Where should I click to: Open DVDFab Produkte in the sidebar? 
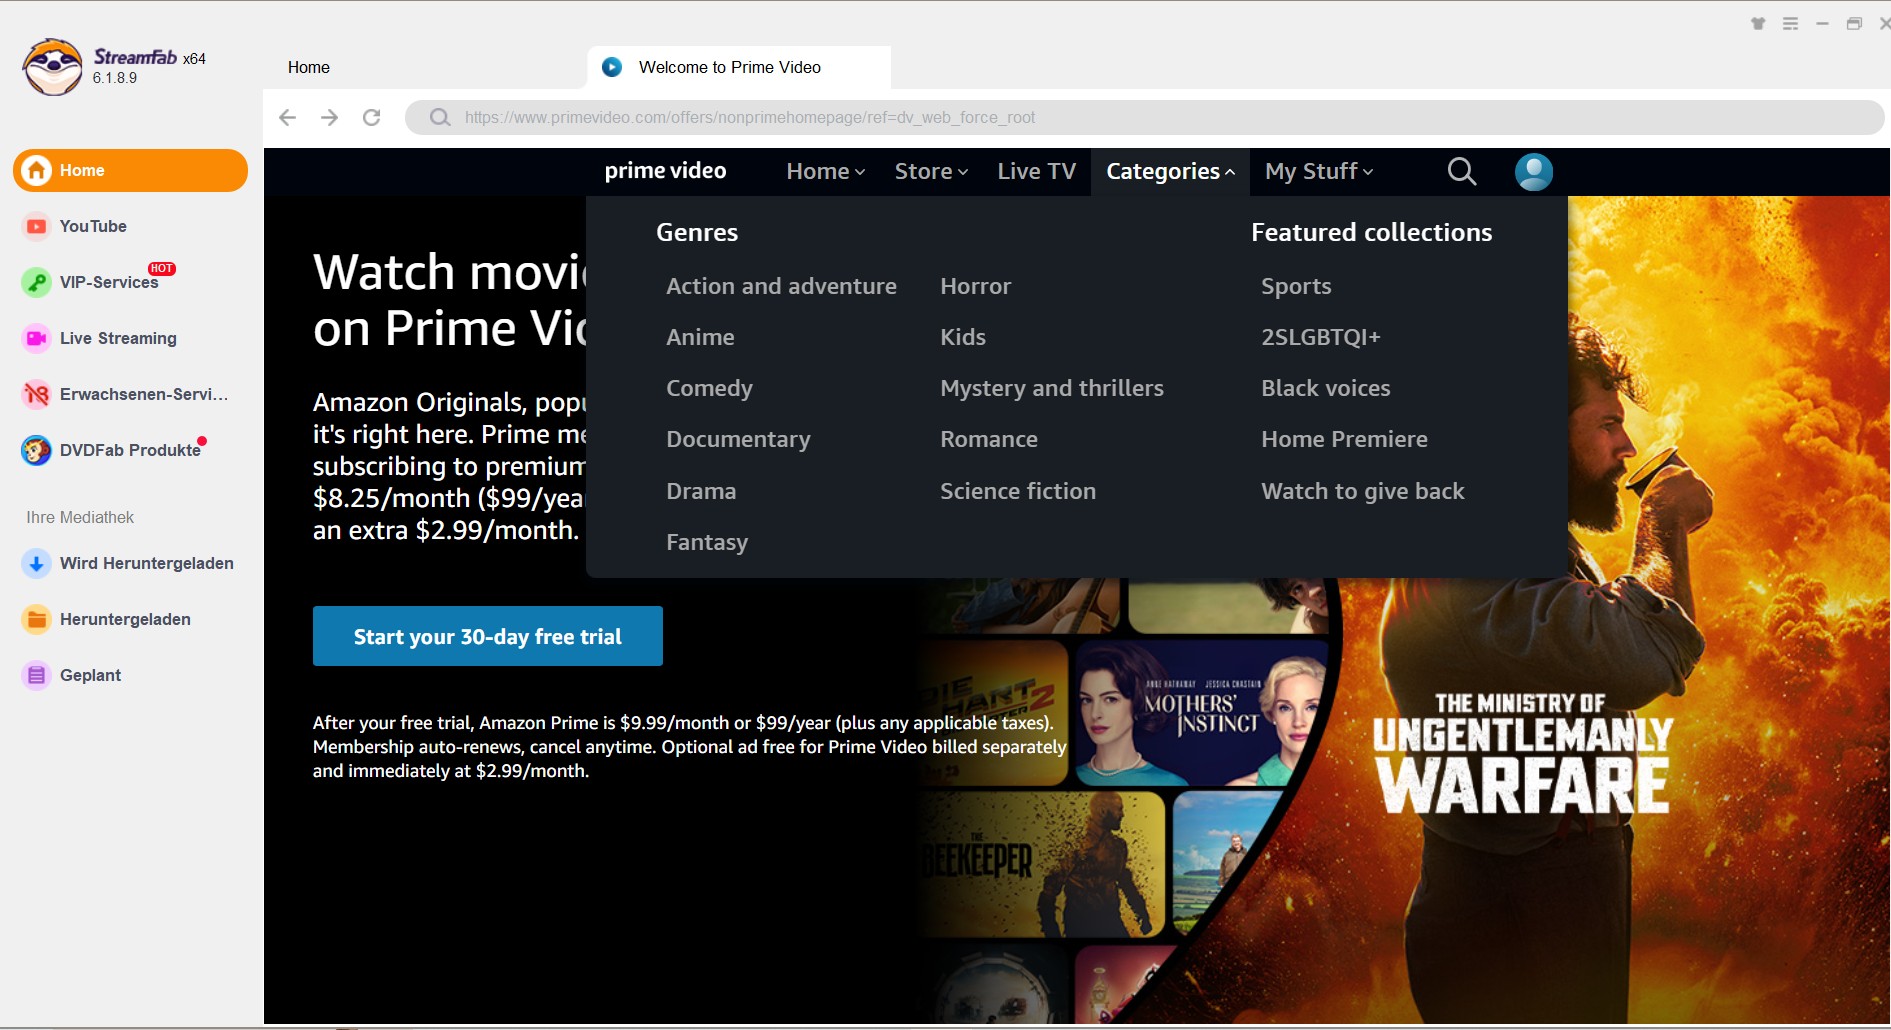coord(130,450)
